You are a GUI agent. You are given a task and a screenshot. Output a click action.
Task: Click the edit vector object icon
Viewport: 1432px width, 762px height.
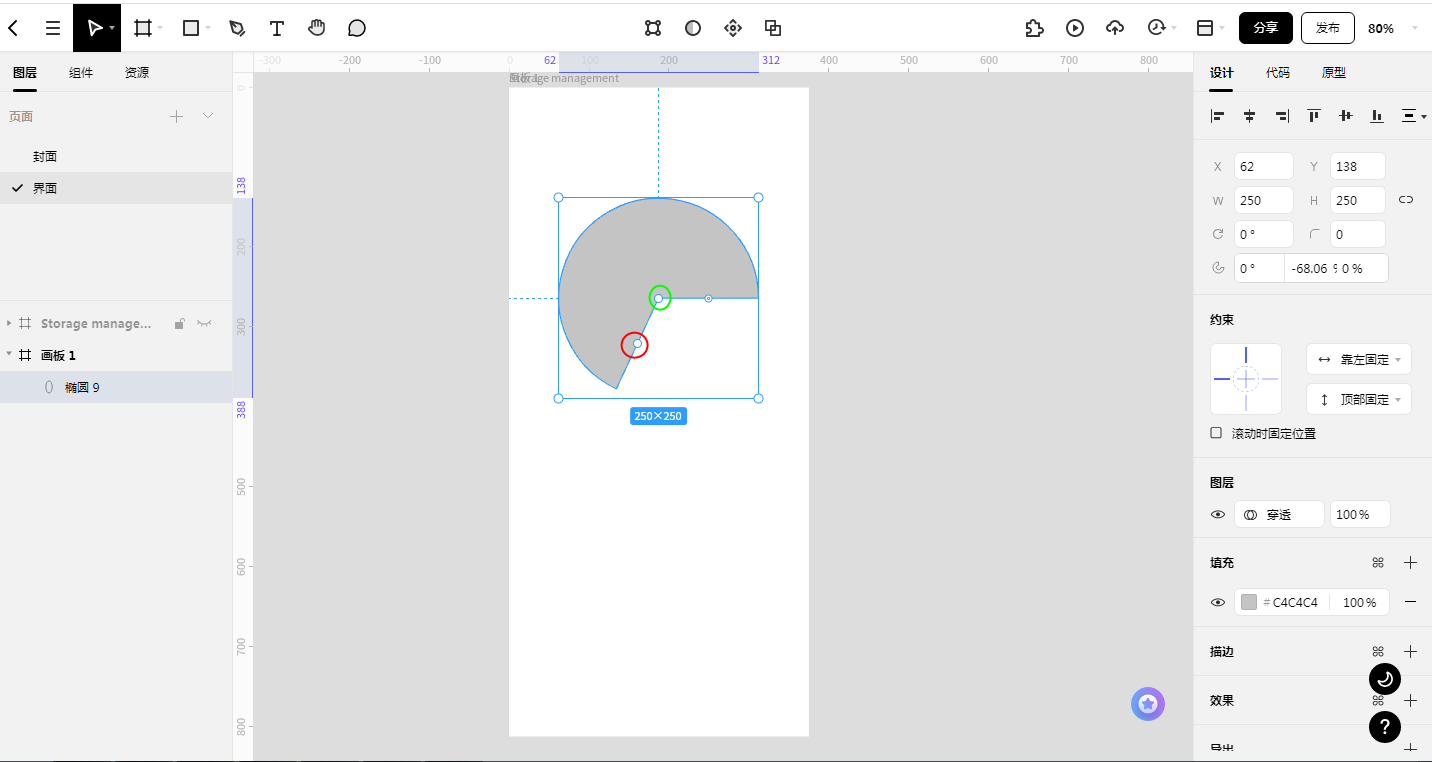click(653, 28)
